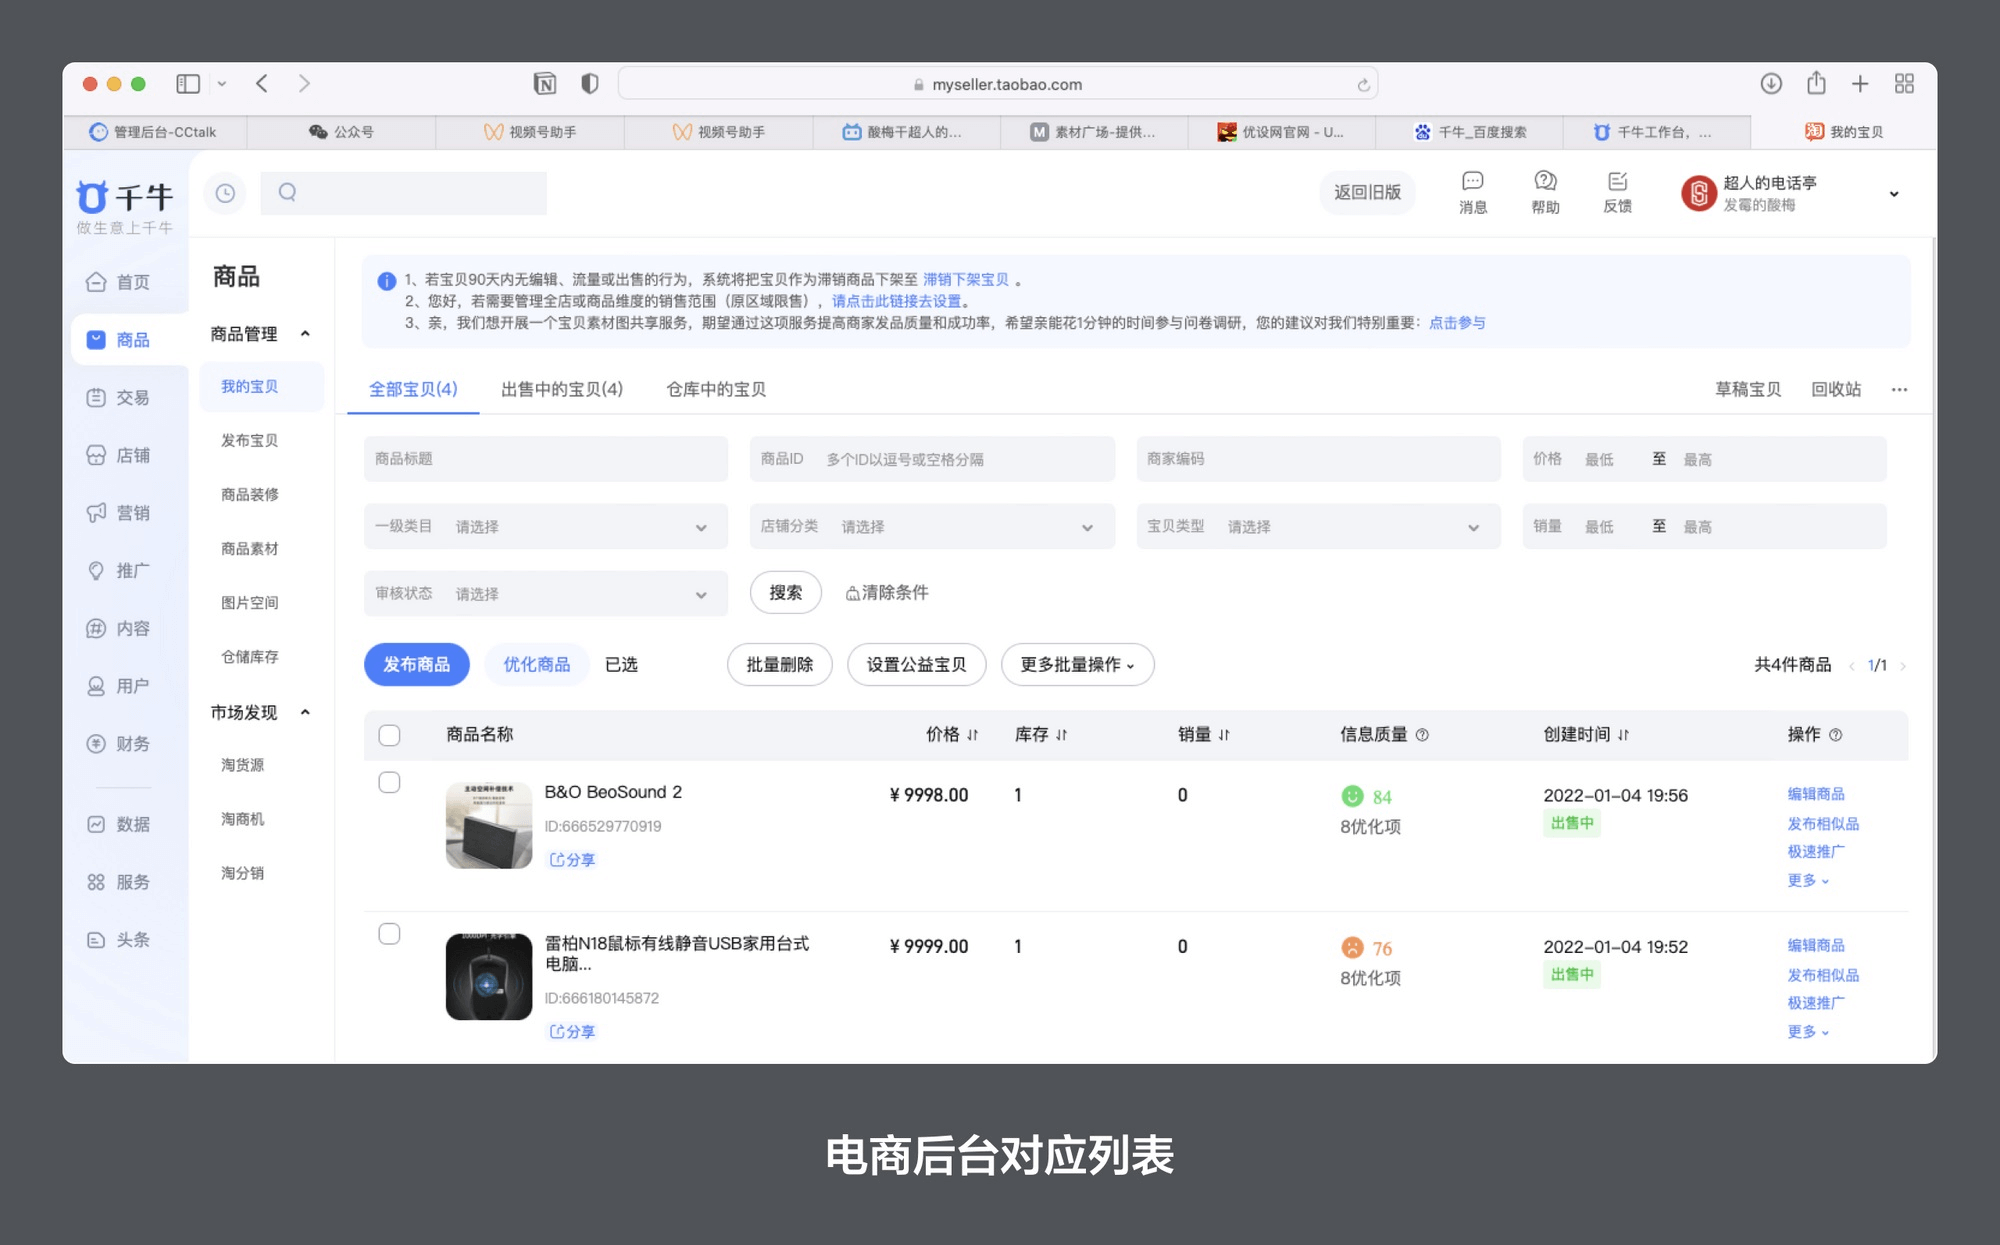Open the 滞销下架宝贝 link
Image resolution: width=2000 pixels, height=1245 pixels.
(966, 280)
